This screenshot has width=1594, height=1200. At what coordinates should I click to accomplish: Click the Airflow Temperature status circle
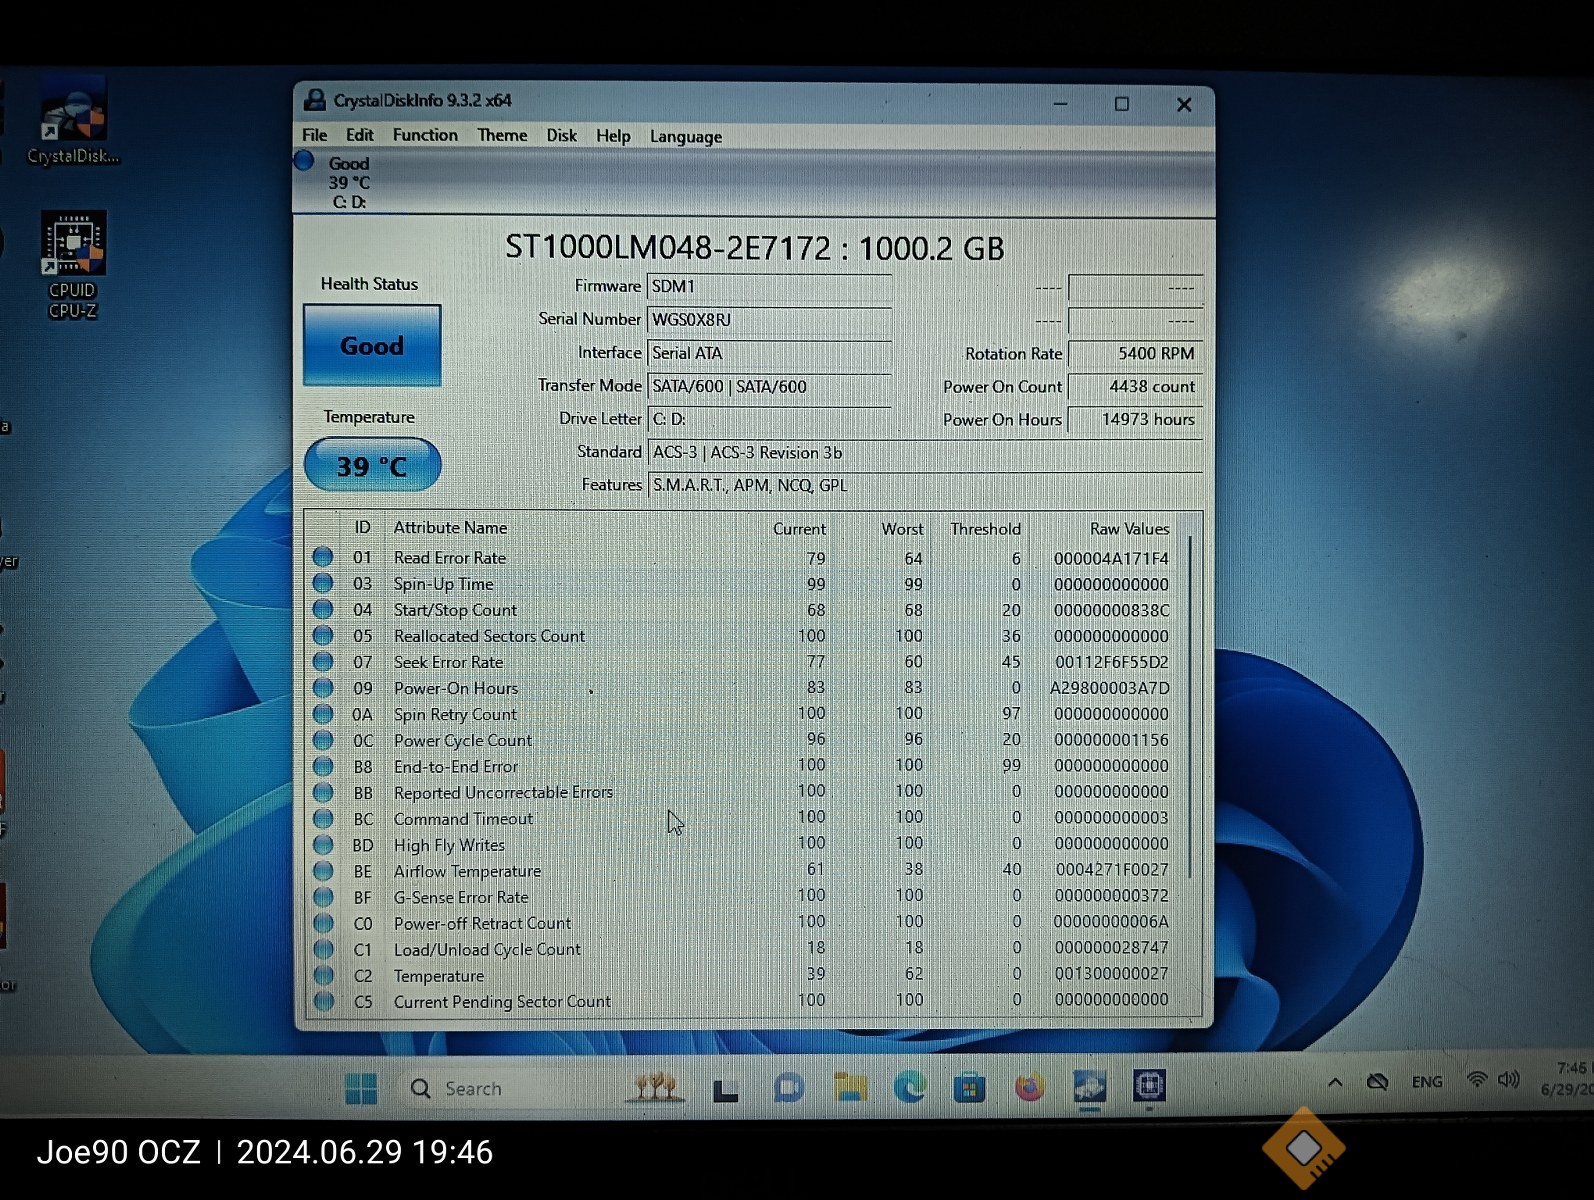point(323,870)
